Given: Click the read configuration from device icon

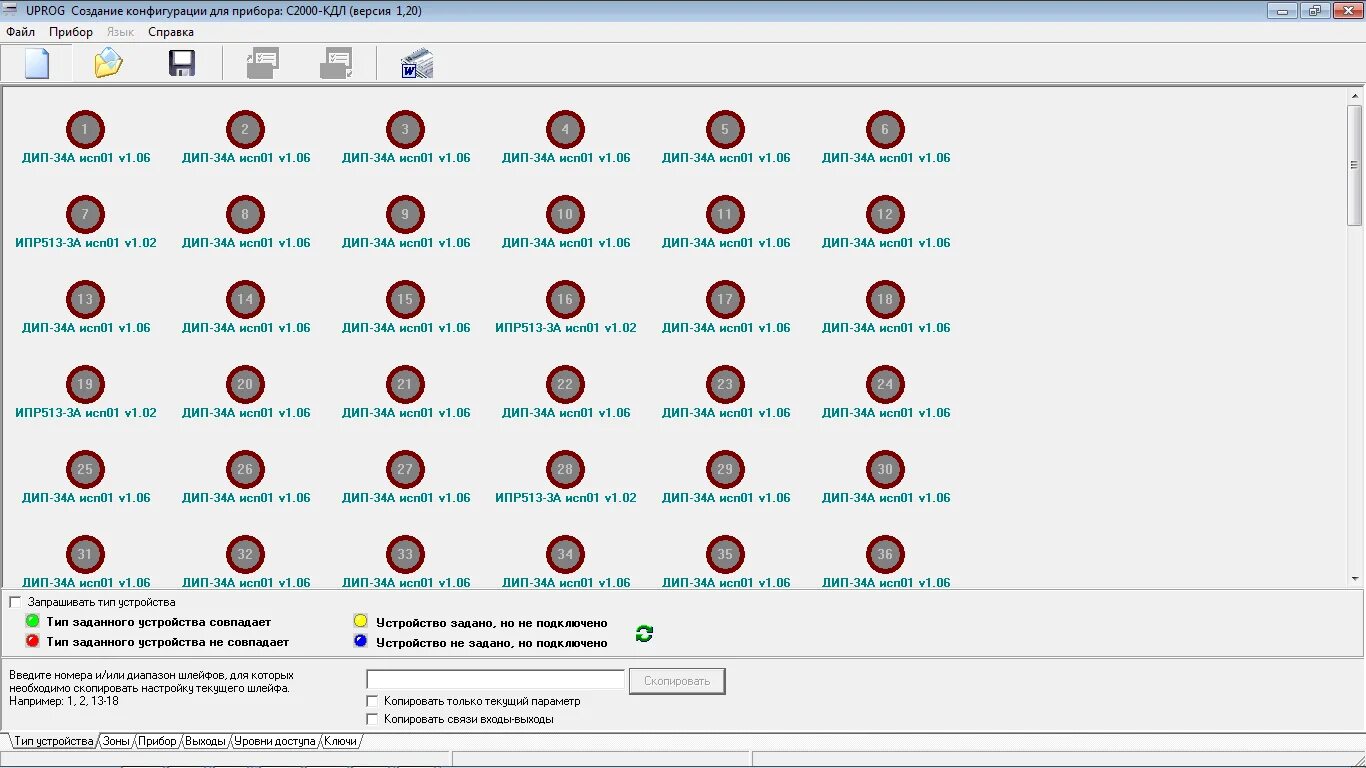Looking at the screenshot, I should click(262, 63).
